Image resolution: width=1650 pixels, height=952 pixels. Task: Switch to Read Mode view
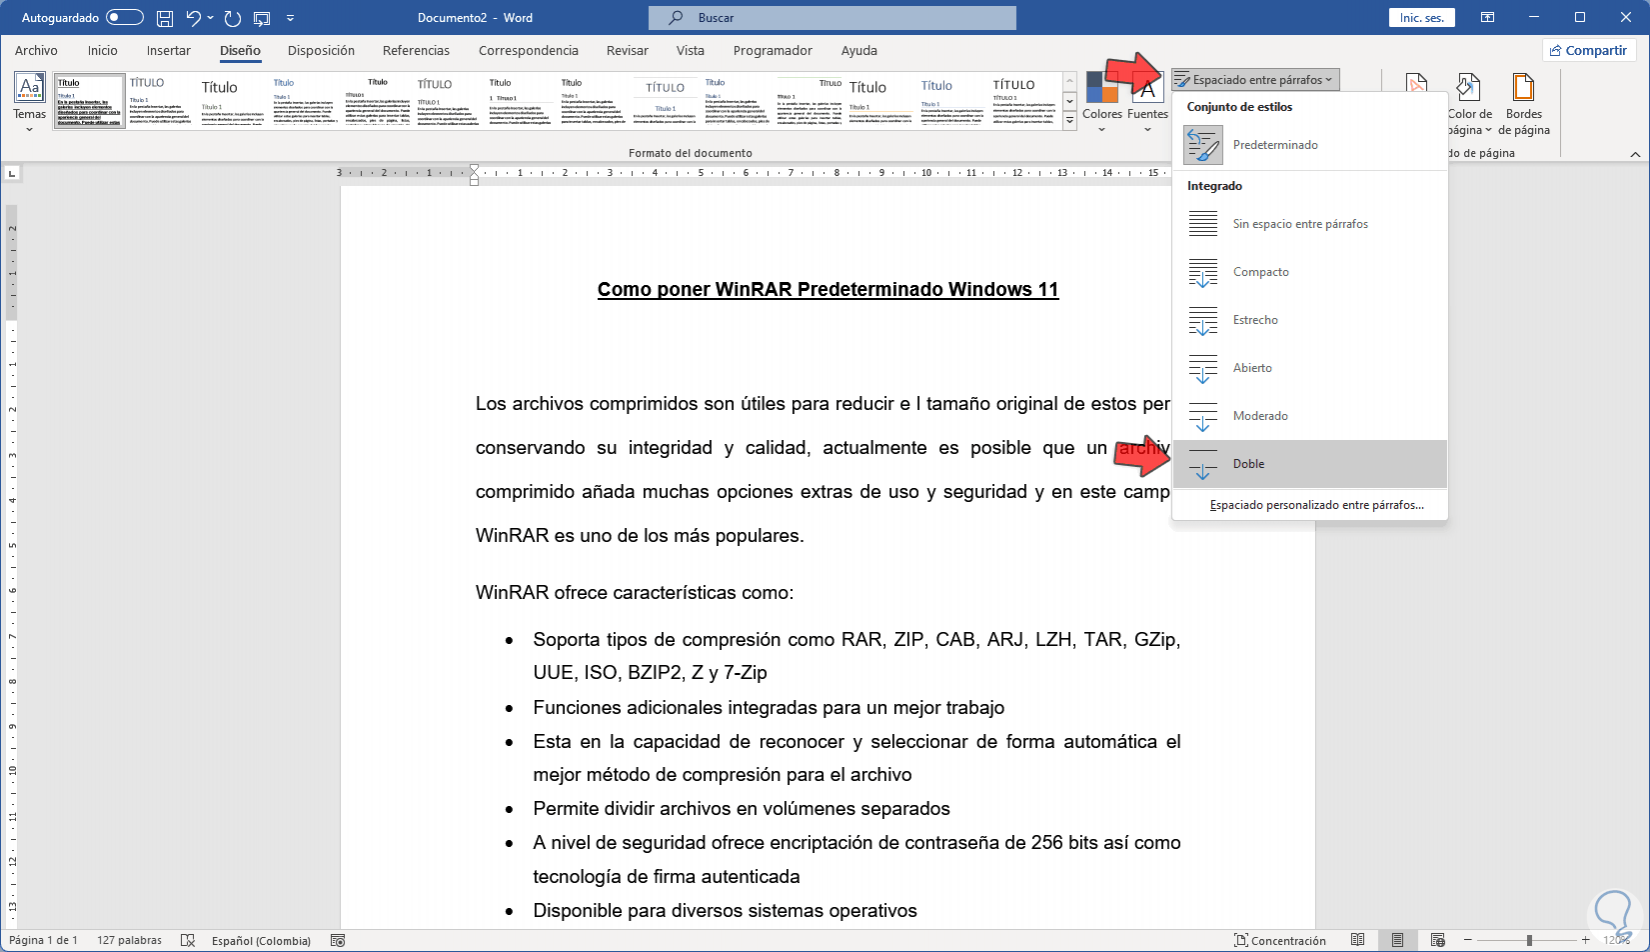pyautogui.click(x=1357, y=940)
